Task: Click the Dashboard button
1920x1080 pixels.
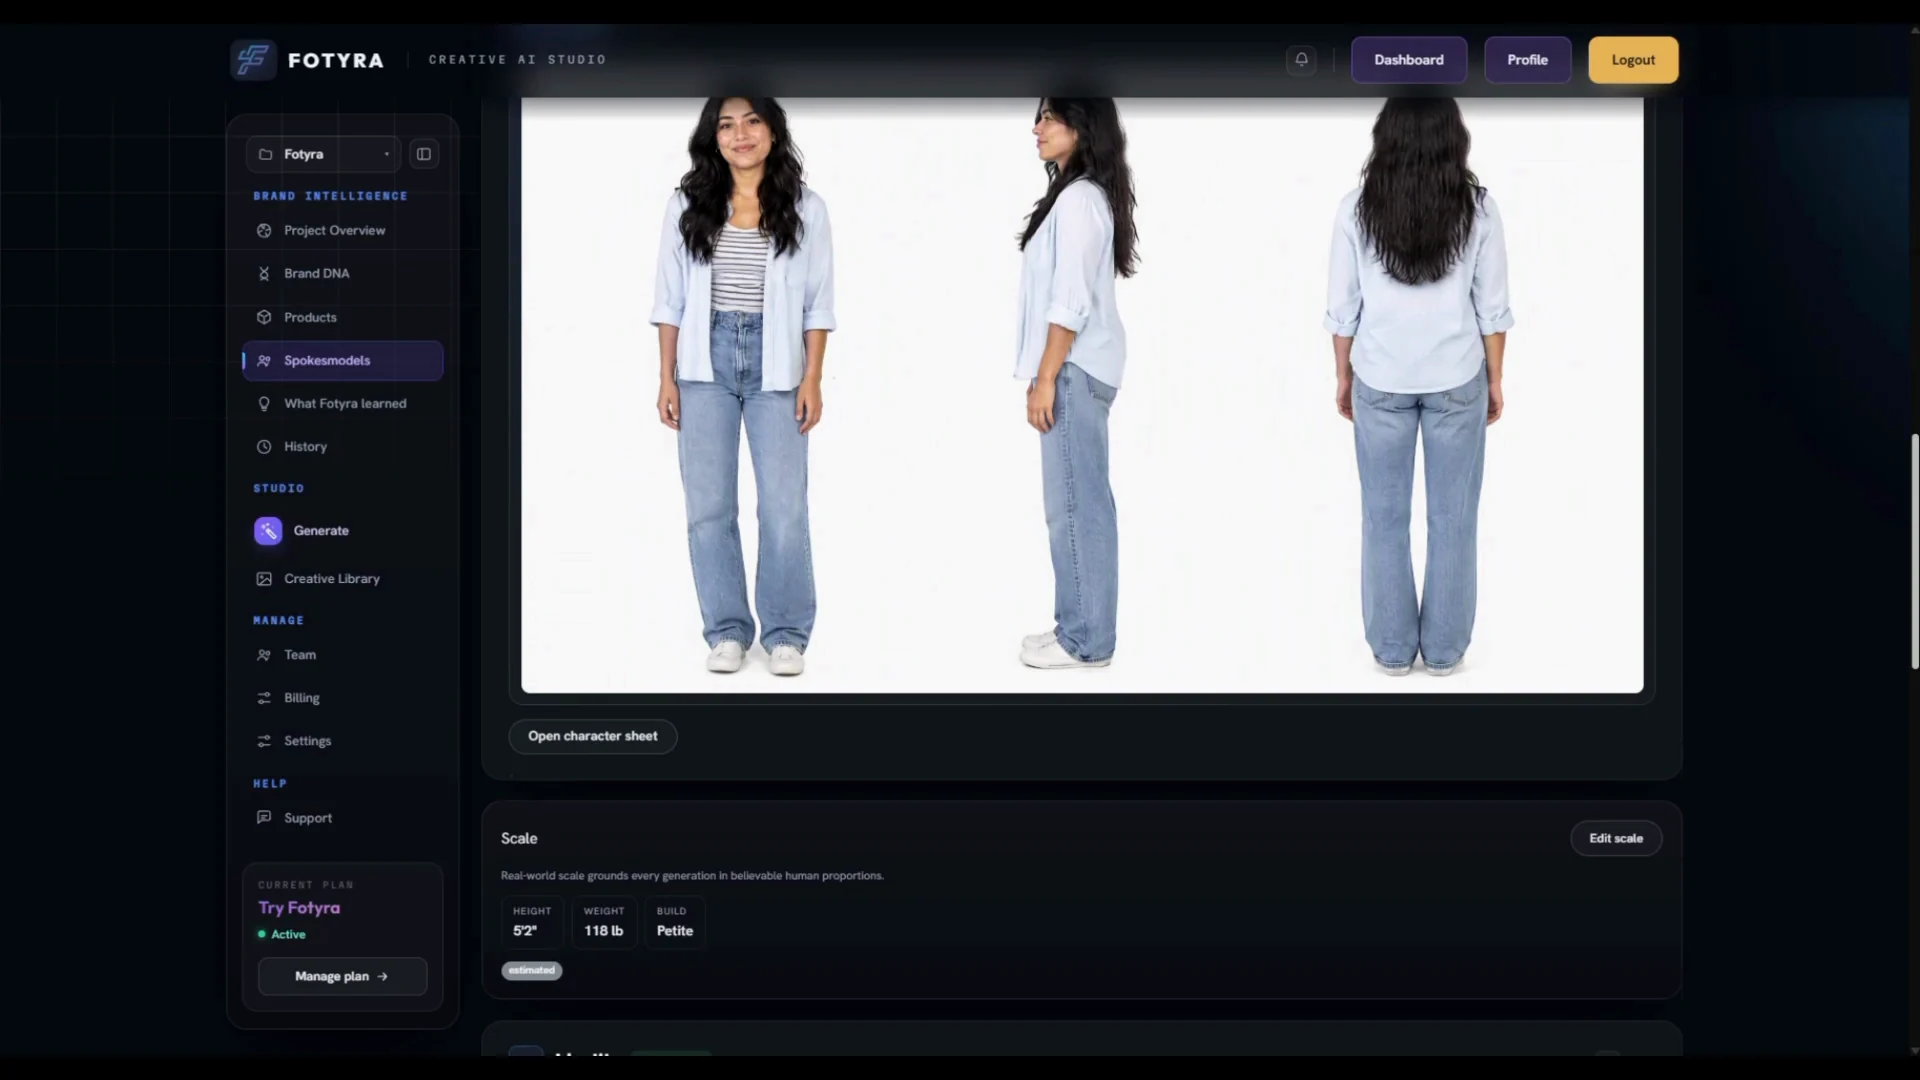Action: tap(1408, 60)
